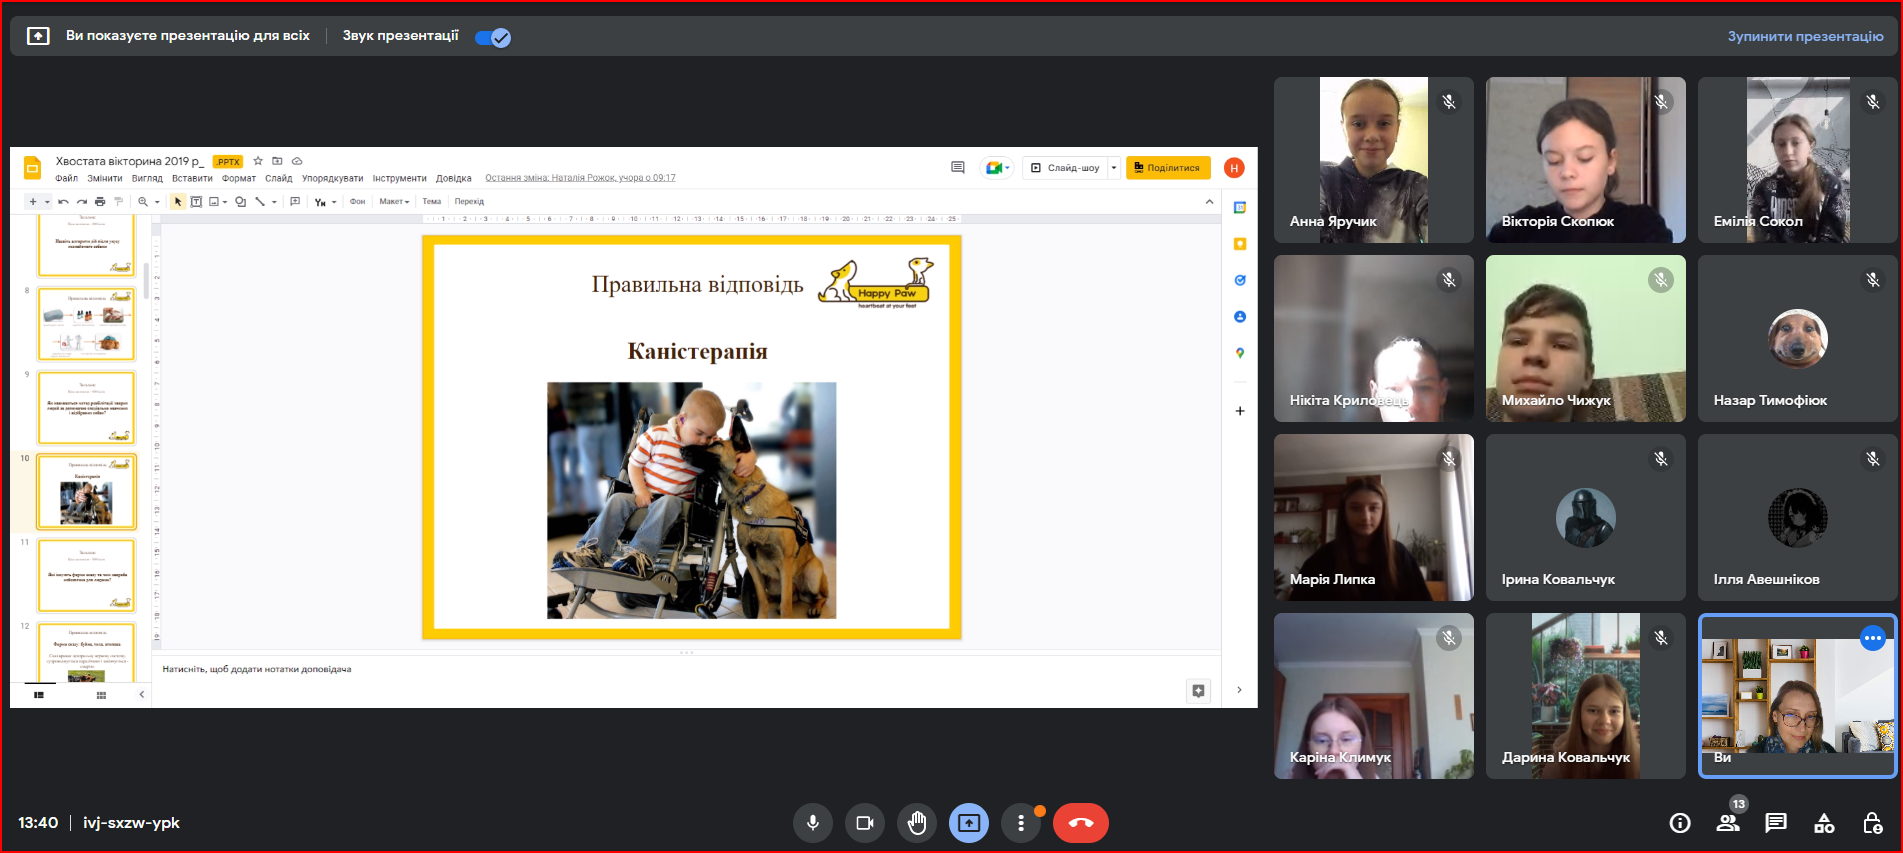Open the Google Slides home icon
Screen dimensions: 1903x853
[x=32, y=168]
